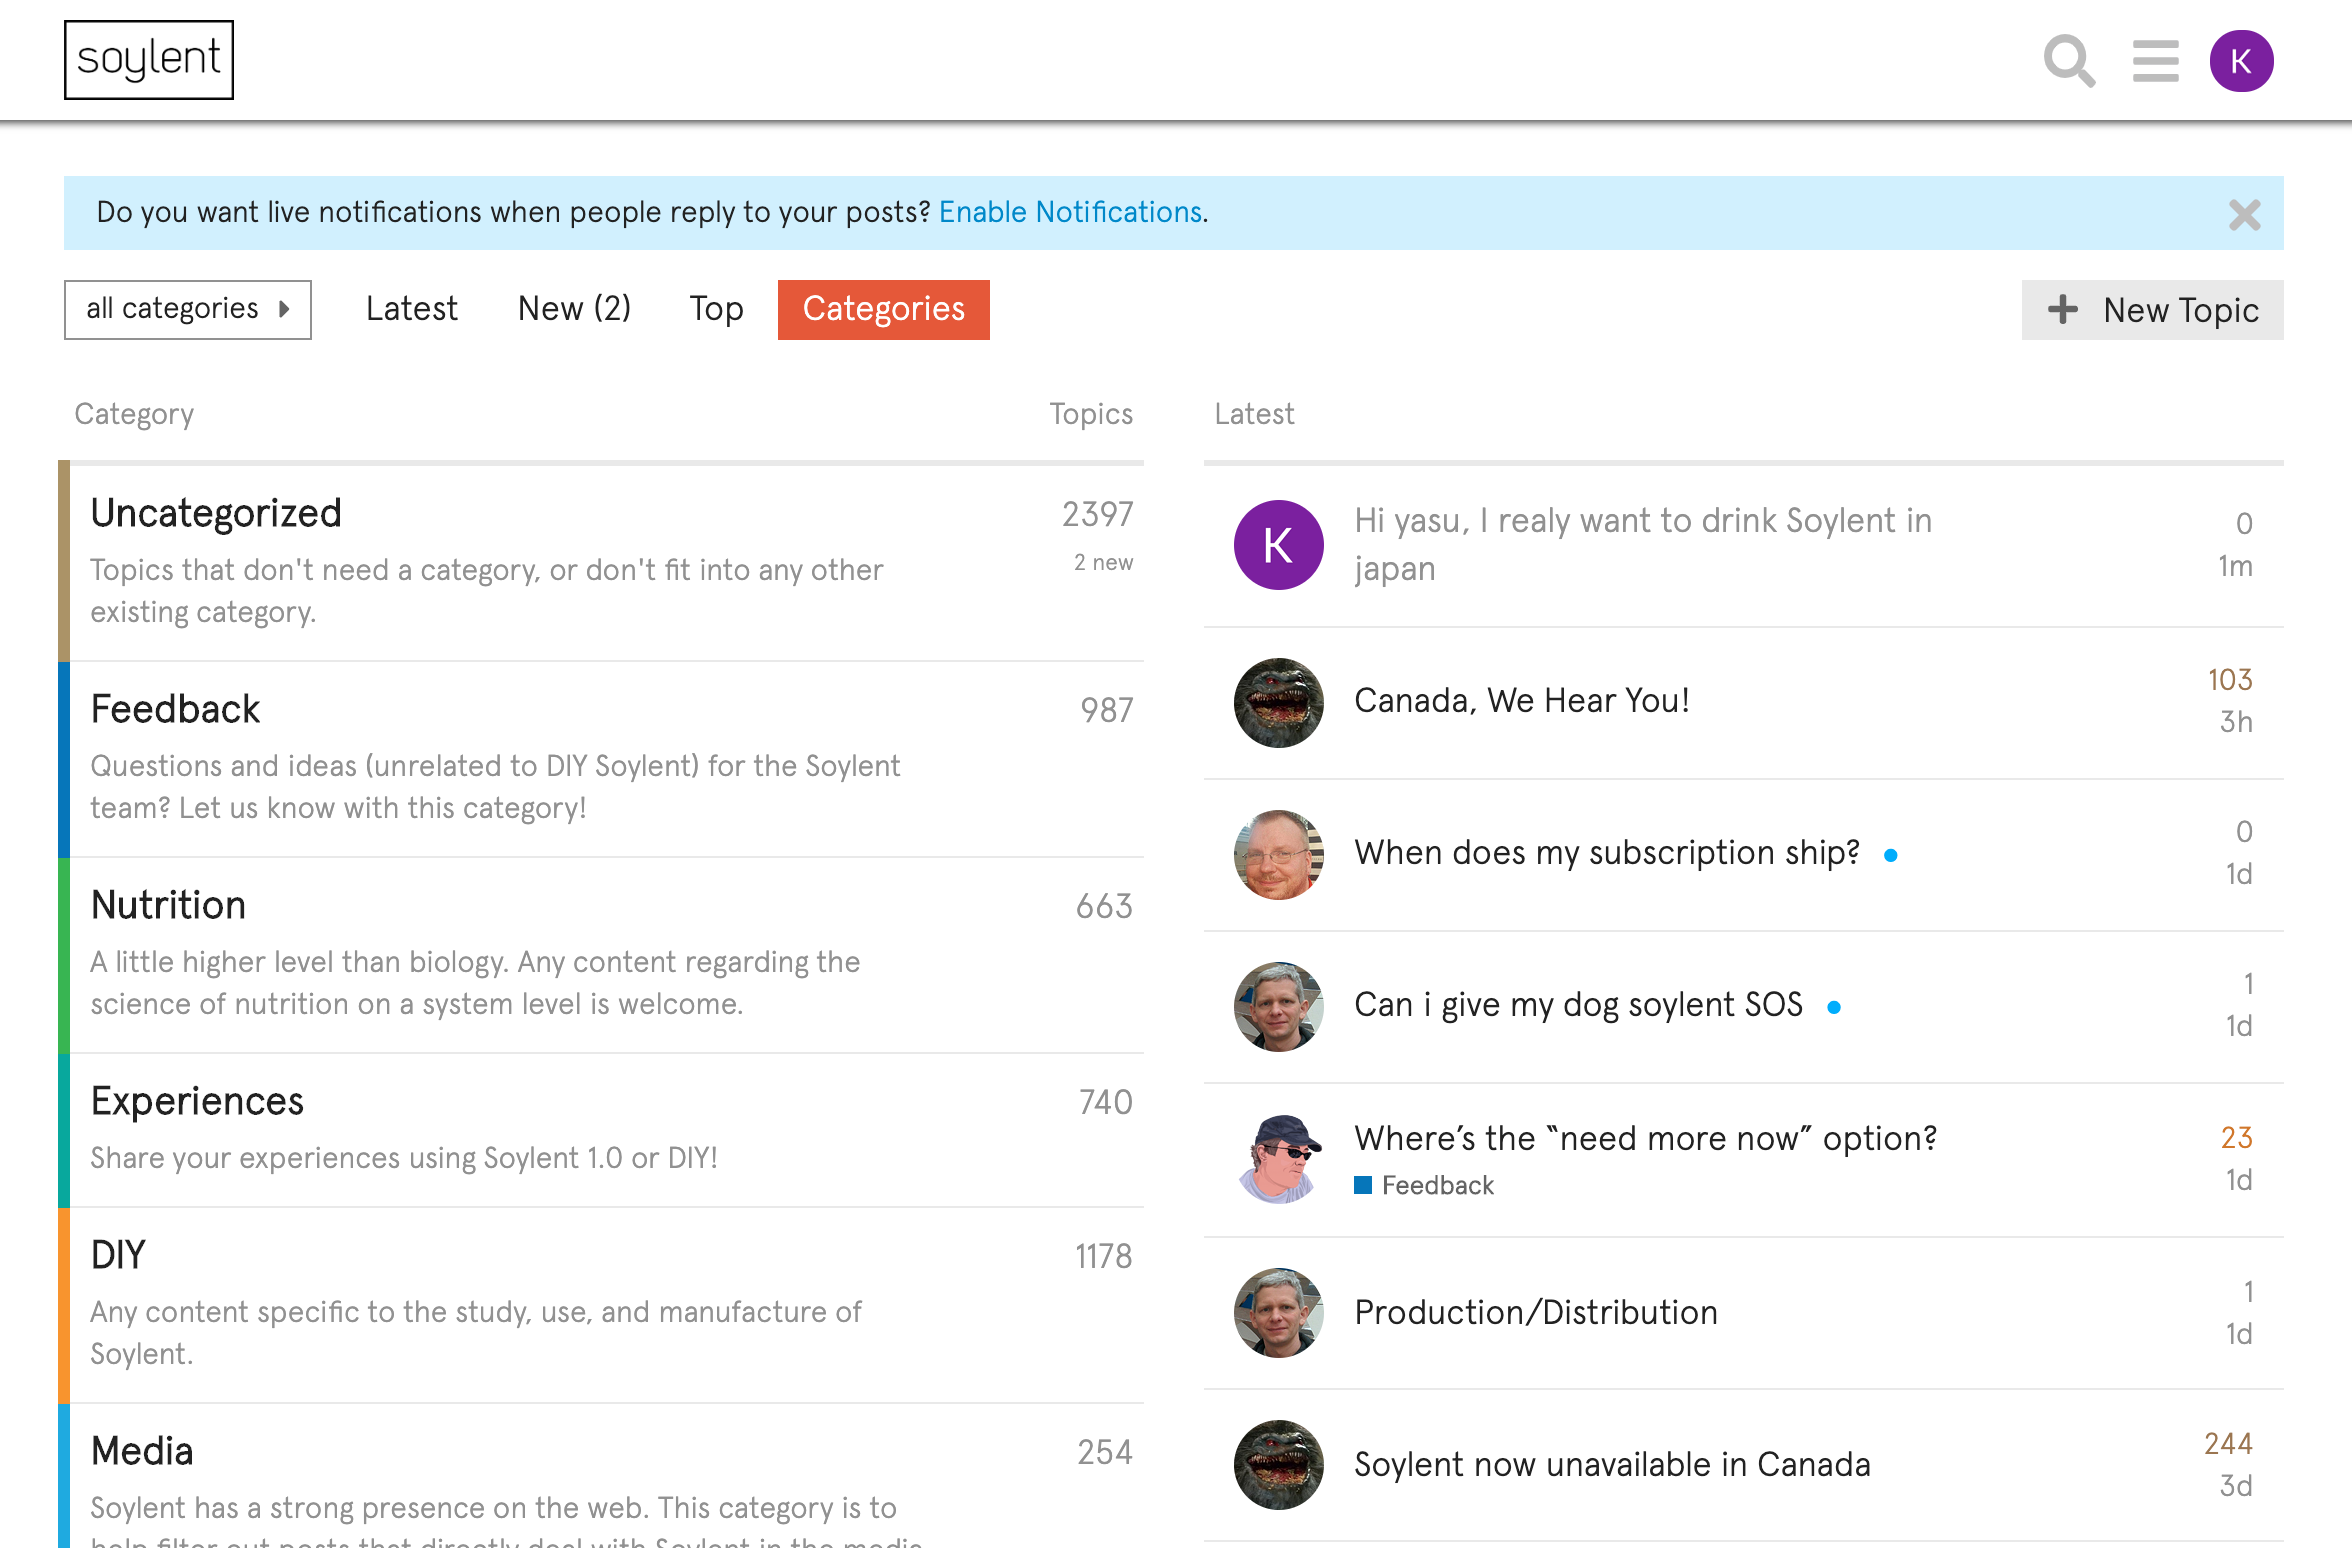Open the Feedback category heading
Viewport: 2352px width, 1548px height.
pyautogui.click(x=175, y=709)
